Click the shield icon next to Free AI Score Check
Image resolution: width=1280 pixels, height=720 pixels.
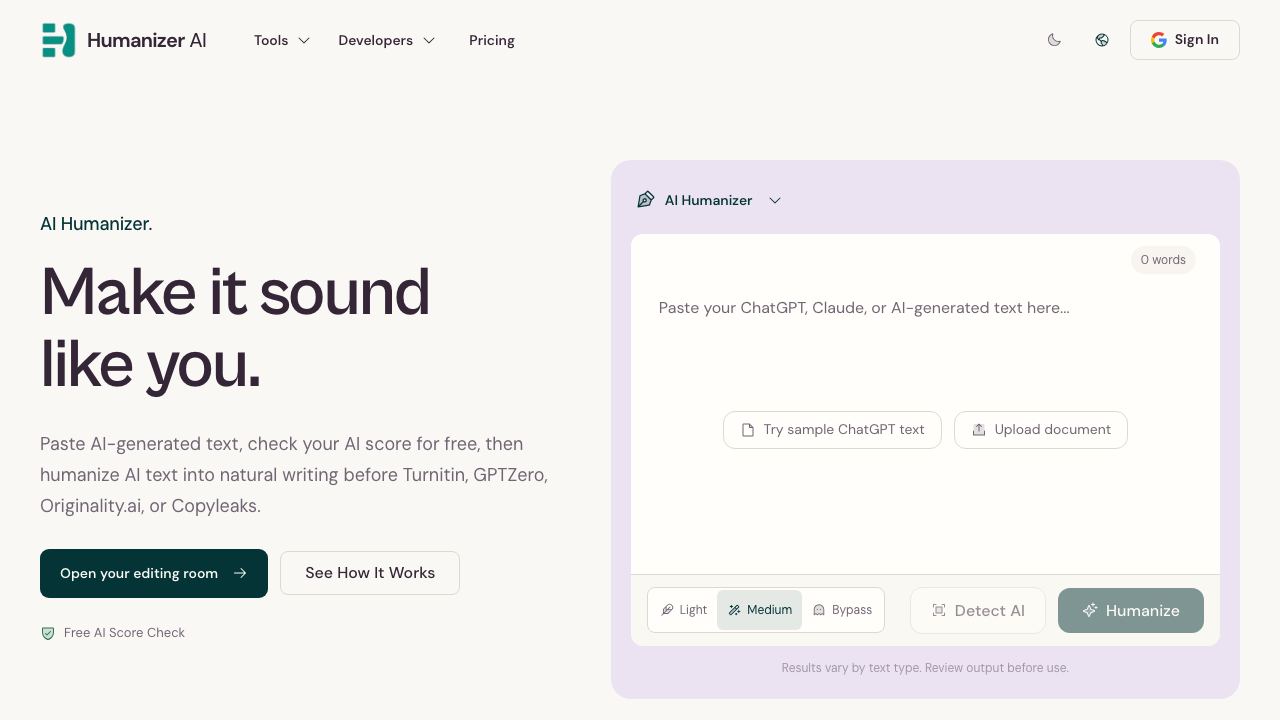click(48, 633)
